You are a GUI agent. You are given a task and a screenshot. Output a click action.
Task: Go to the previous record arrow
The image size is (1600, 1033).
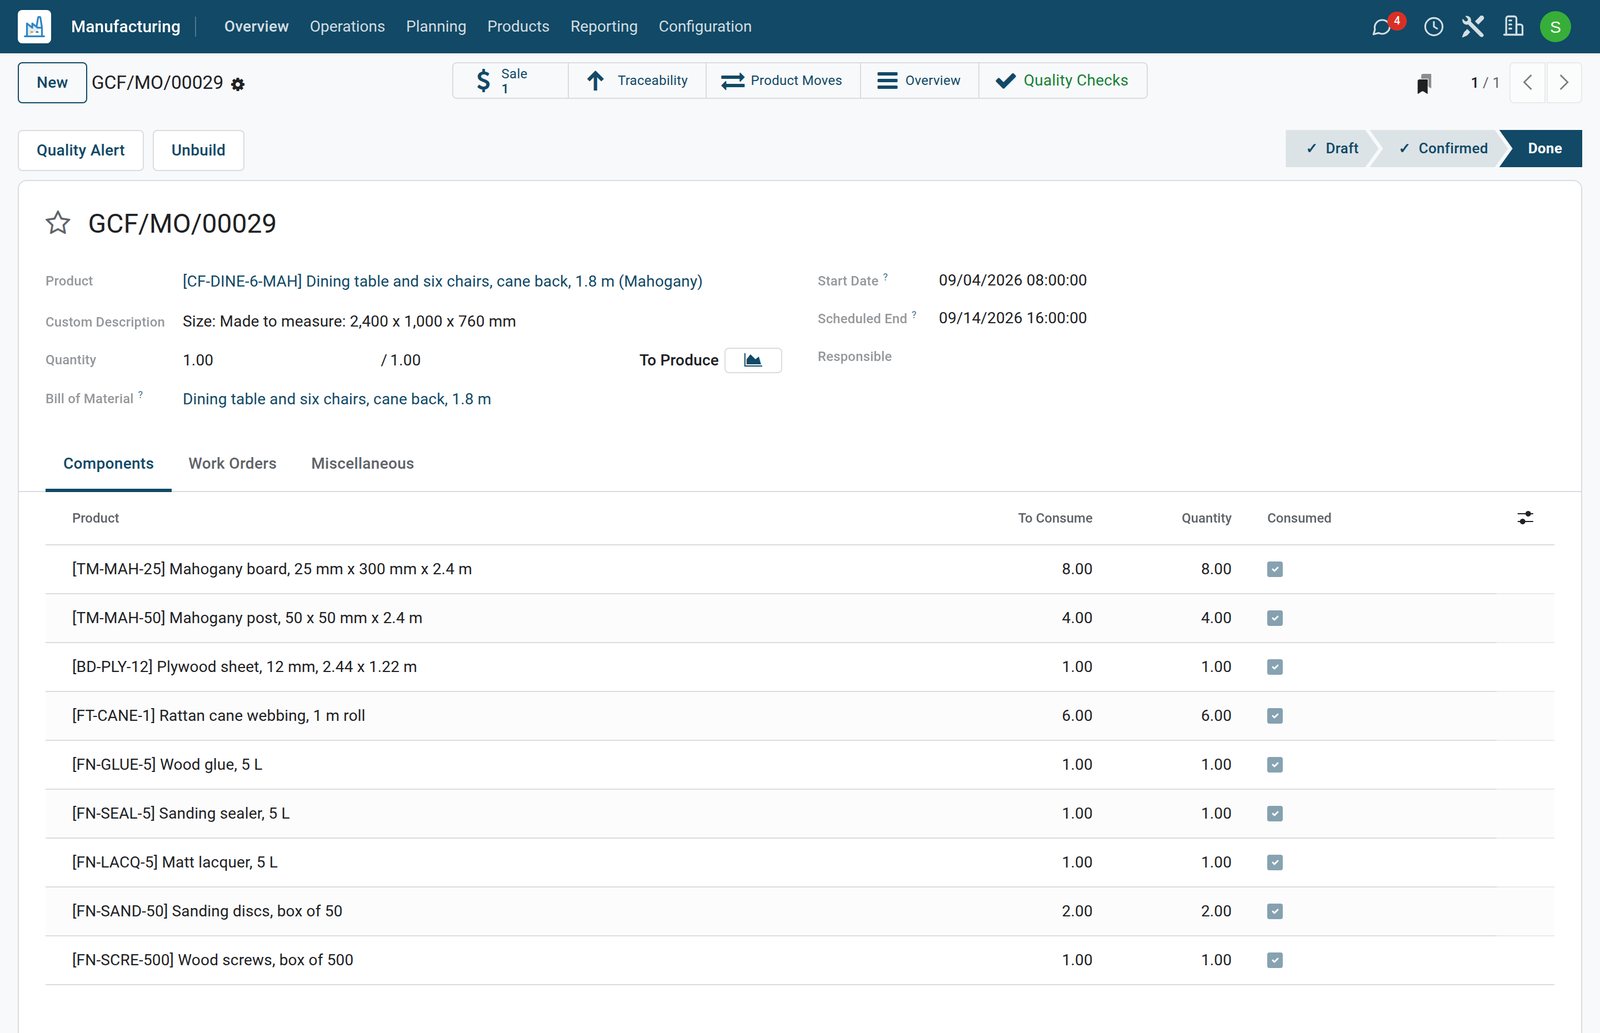coord(1527,83)
